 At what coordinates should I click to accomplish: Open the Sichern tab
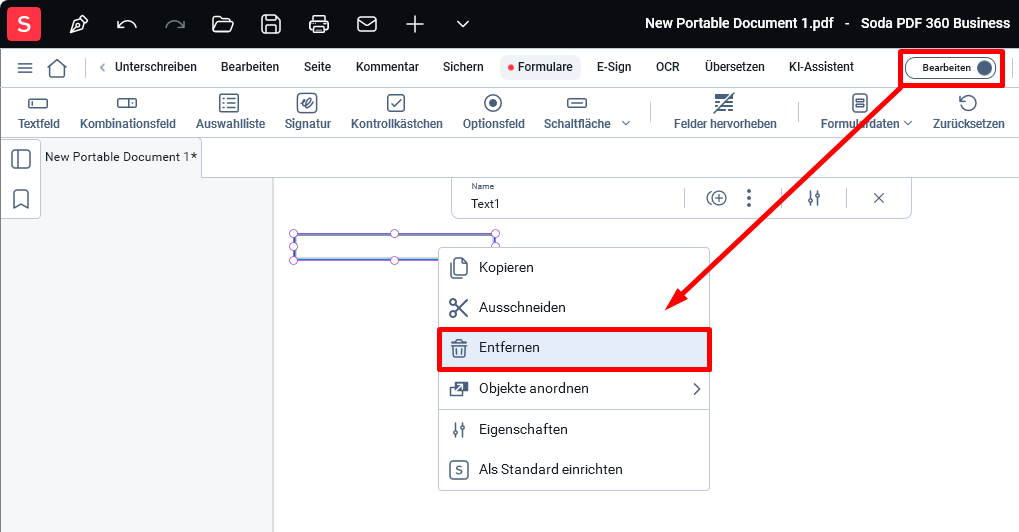(x=463, y=67)
